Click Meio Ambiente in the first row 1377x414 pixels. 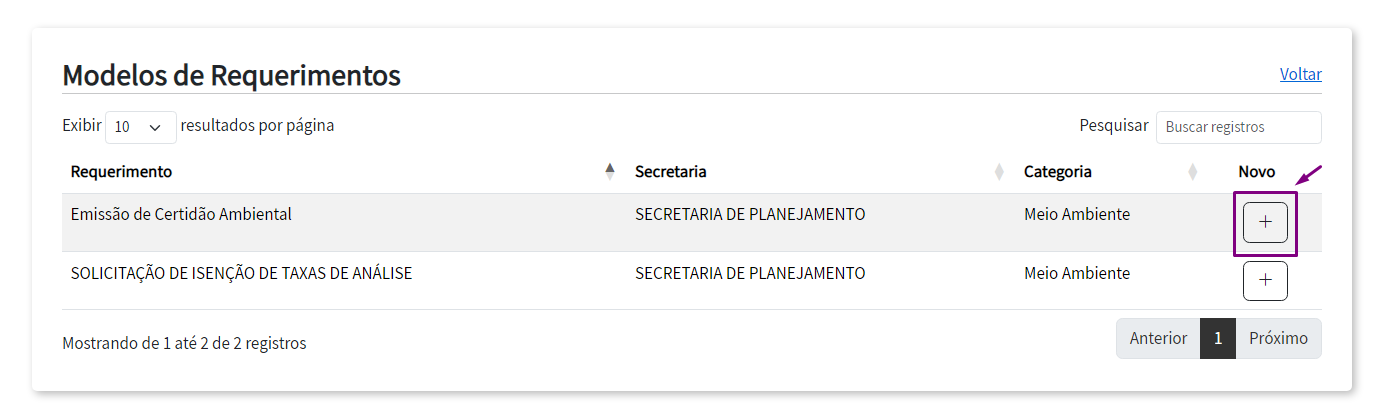point(1076,214)
